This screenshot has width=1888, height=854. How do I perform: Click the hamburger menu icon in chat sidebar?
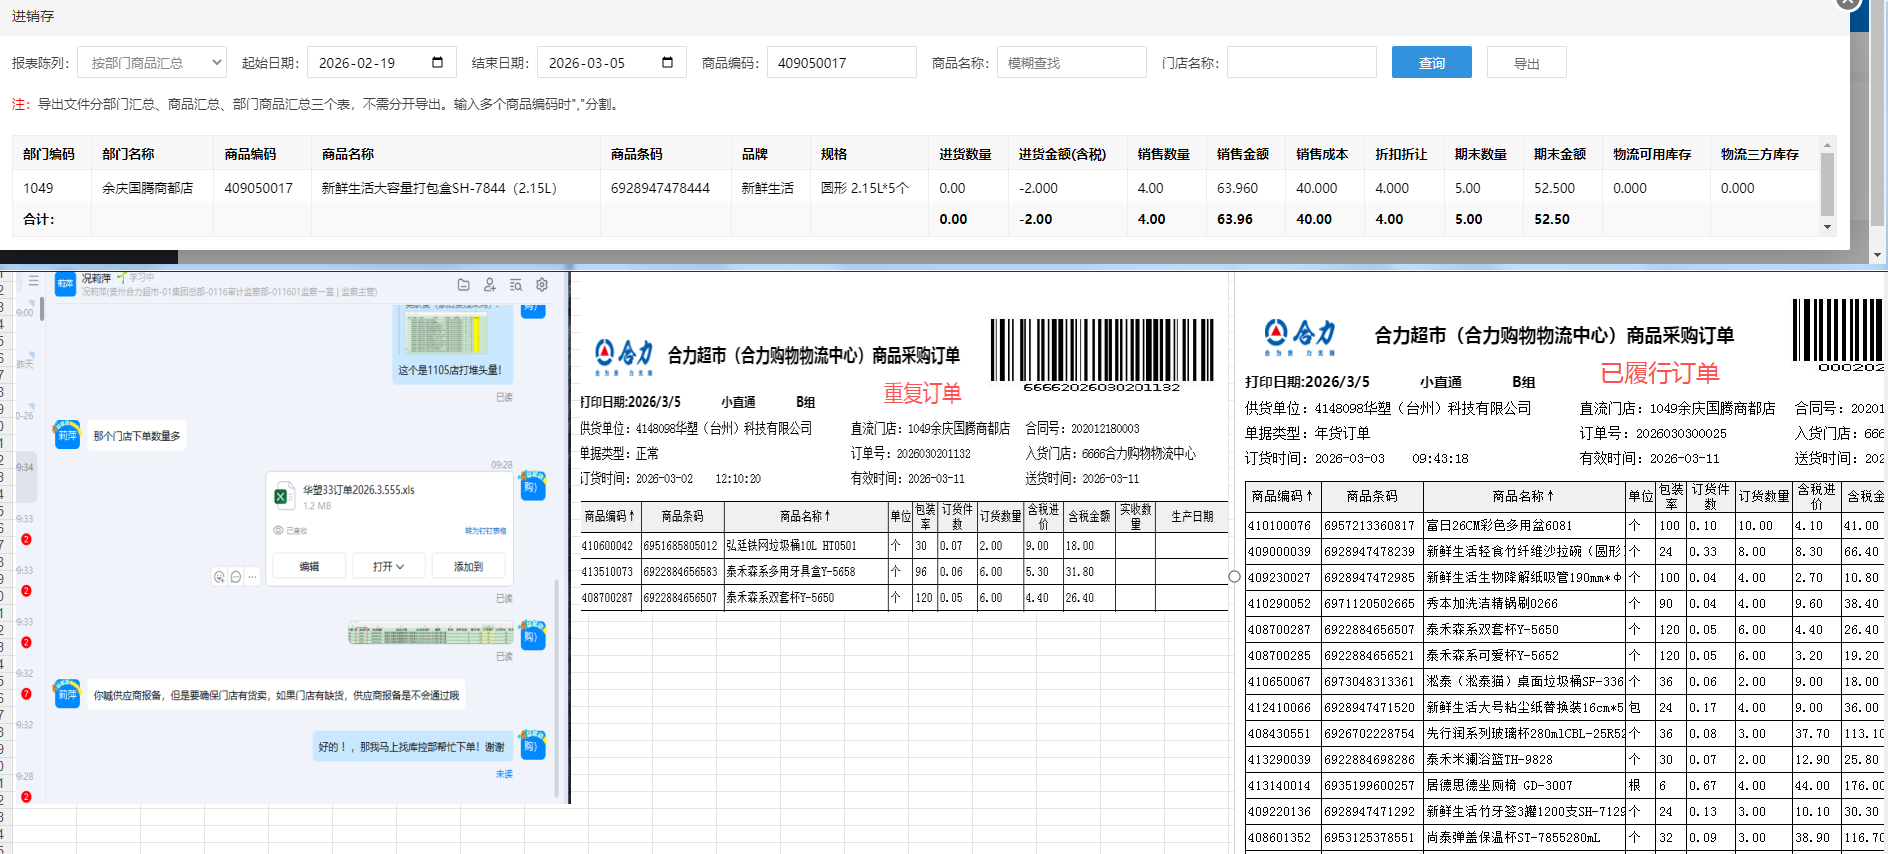coord(33,281)
